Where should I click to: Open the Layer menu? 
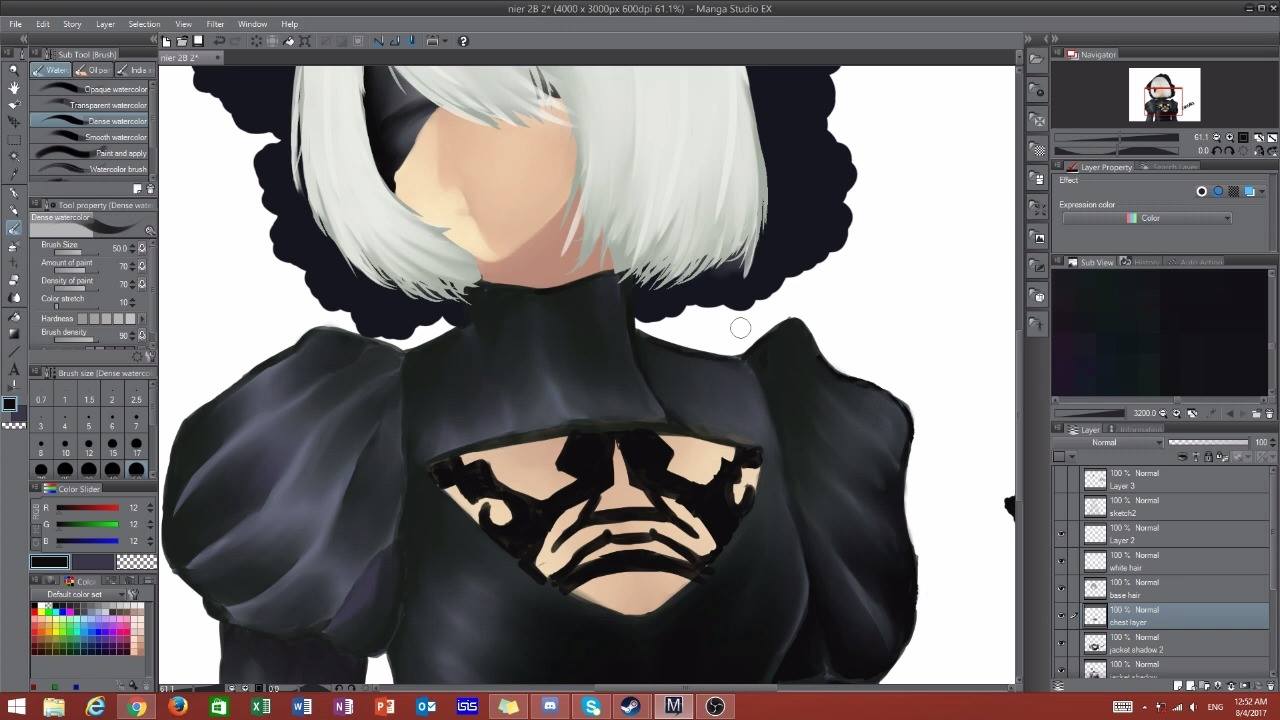point(105,24)
